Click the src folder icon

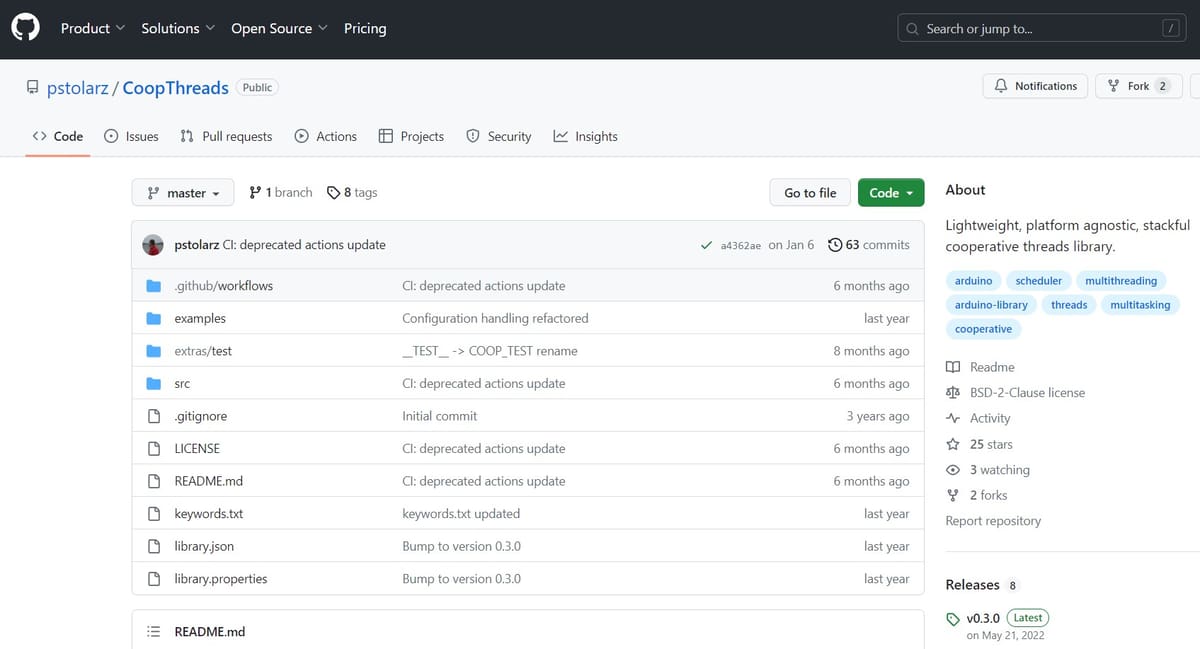[x=154, y=384]
